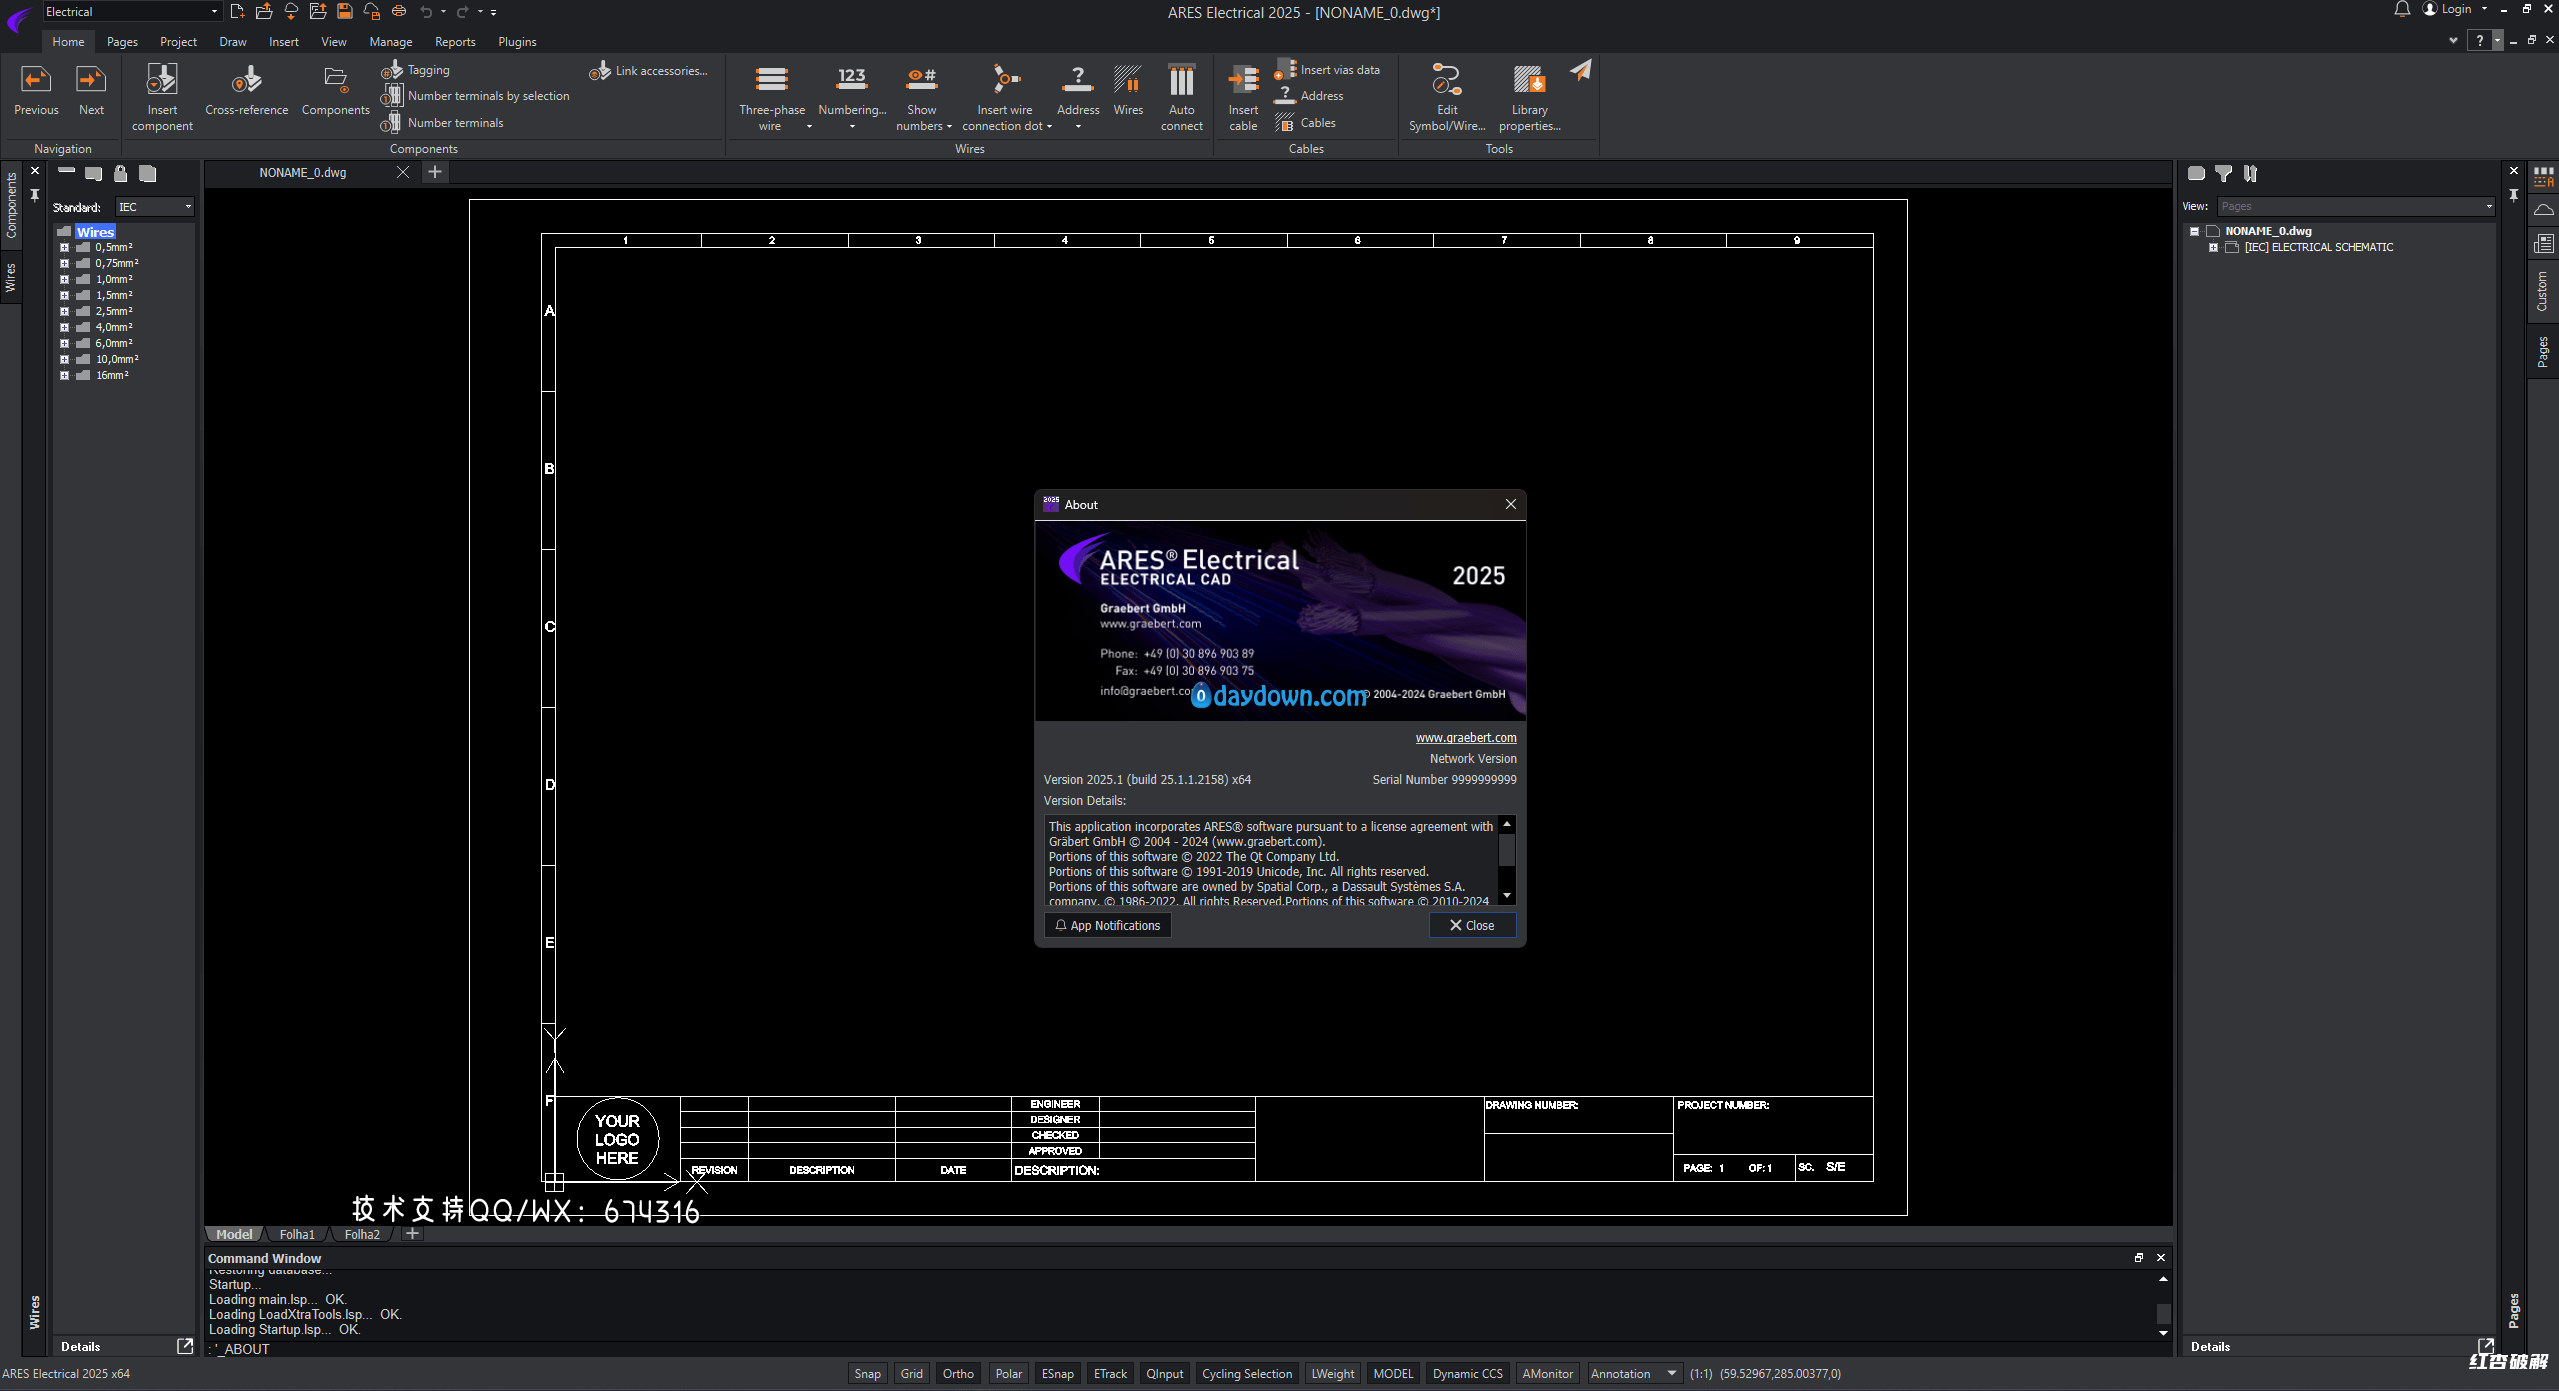Click App Notifications in About dialog
This screenshot has height=1391, width=2559.
click(1108, 925)
